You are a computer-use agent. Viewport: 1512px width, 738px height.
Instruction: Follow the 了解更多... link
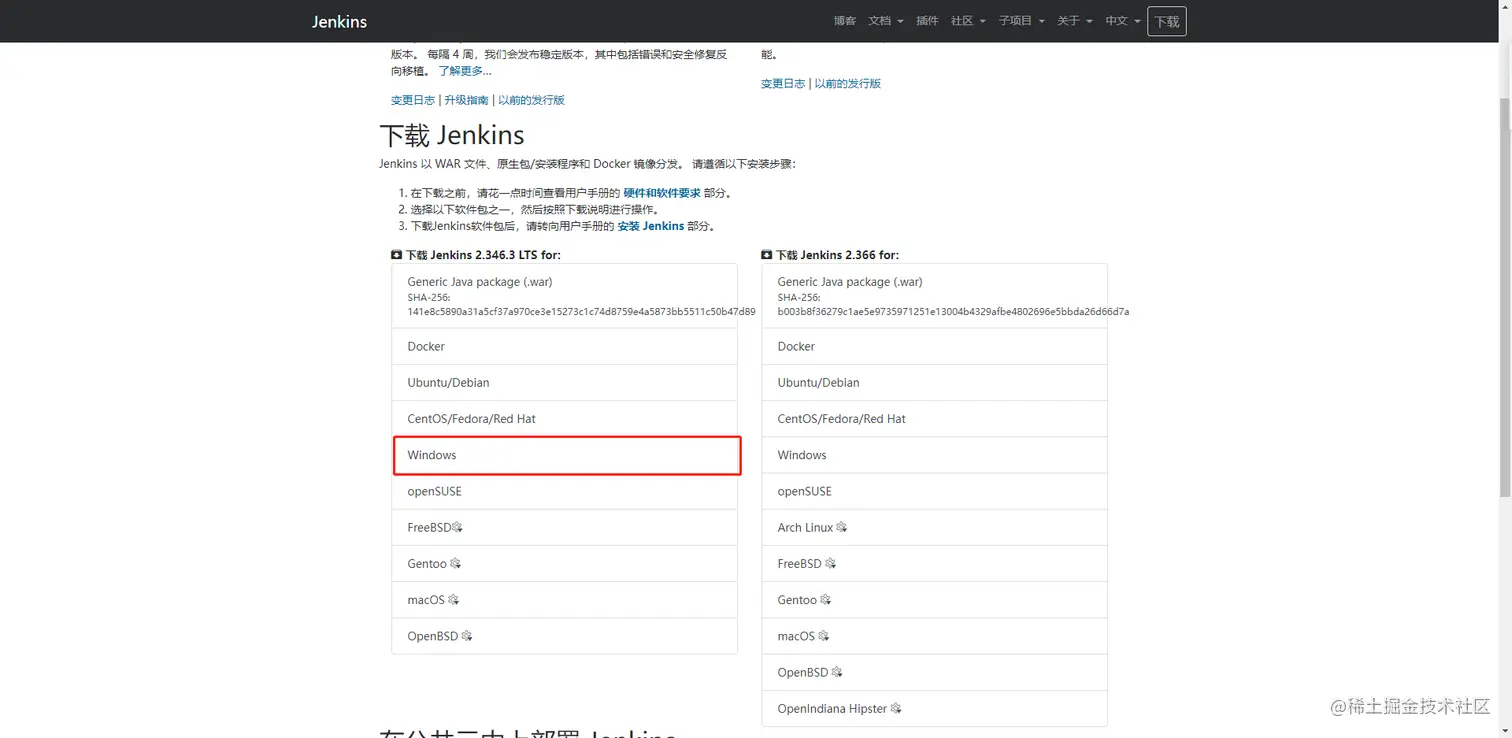pos(465,71)
